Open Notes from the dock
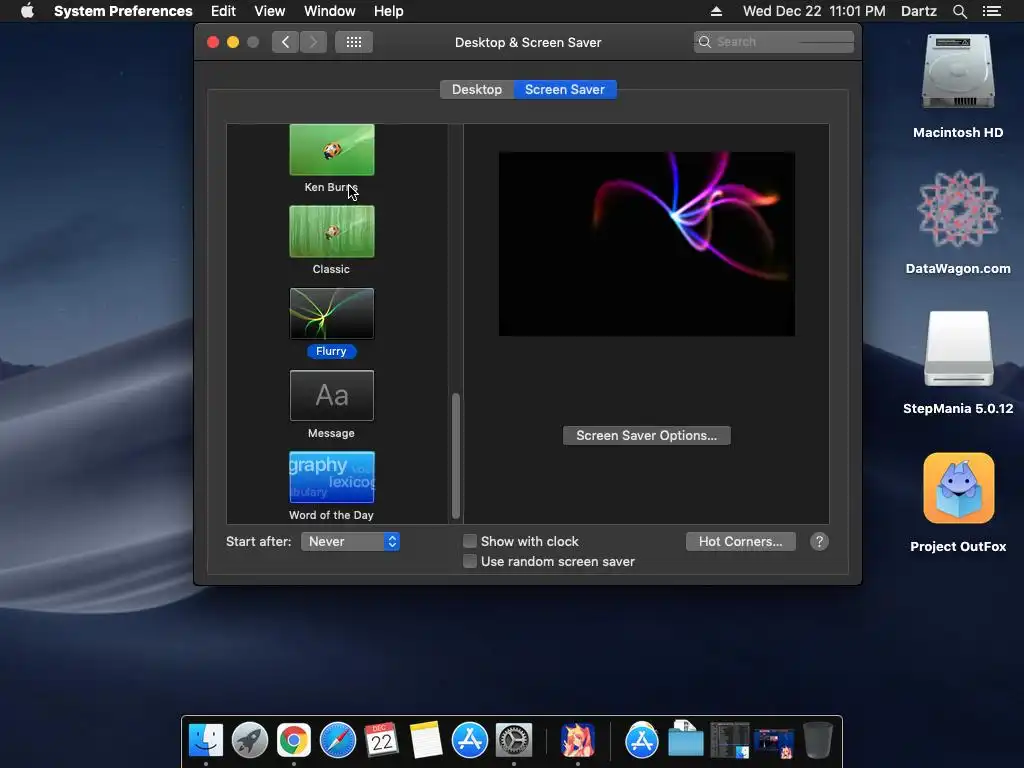 pyautogui.click(x=426, y=741)
